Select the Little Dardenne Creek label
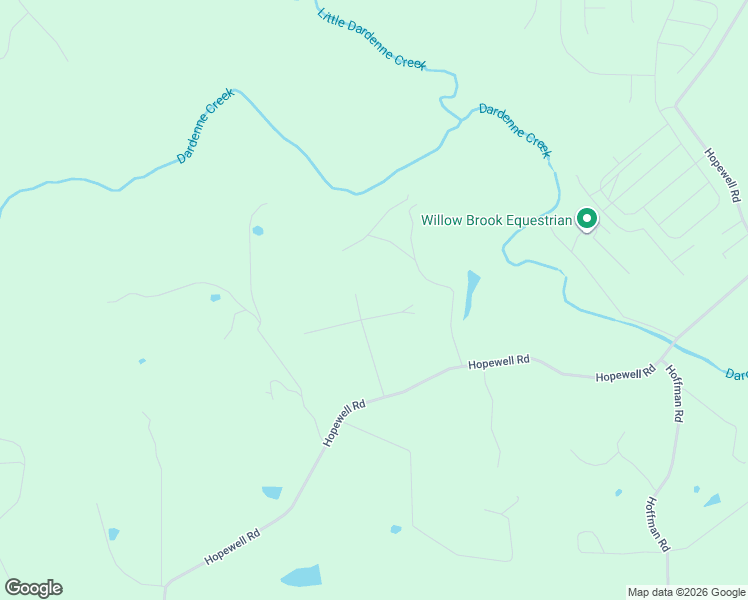Image resolution: width=748 pixels, height=600 pixels. coord(371,40)
